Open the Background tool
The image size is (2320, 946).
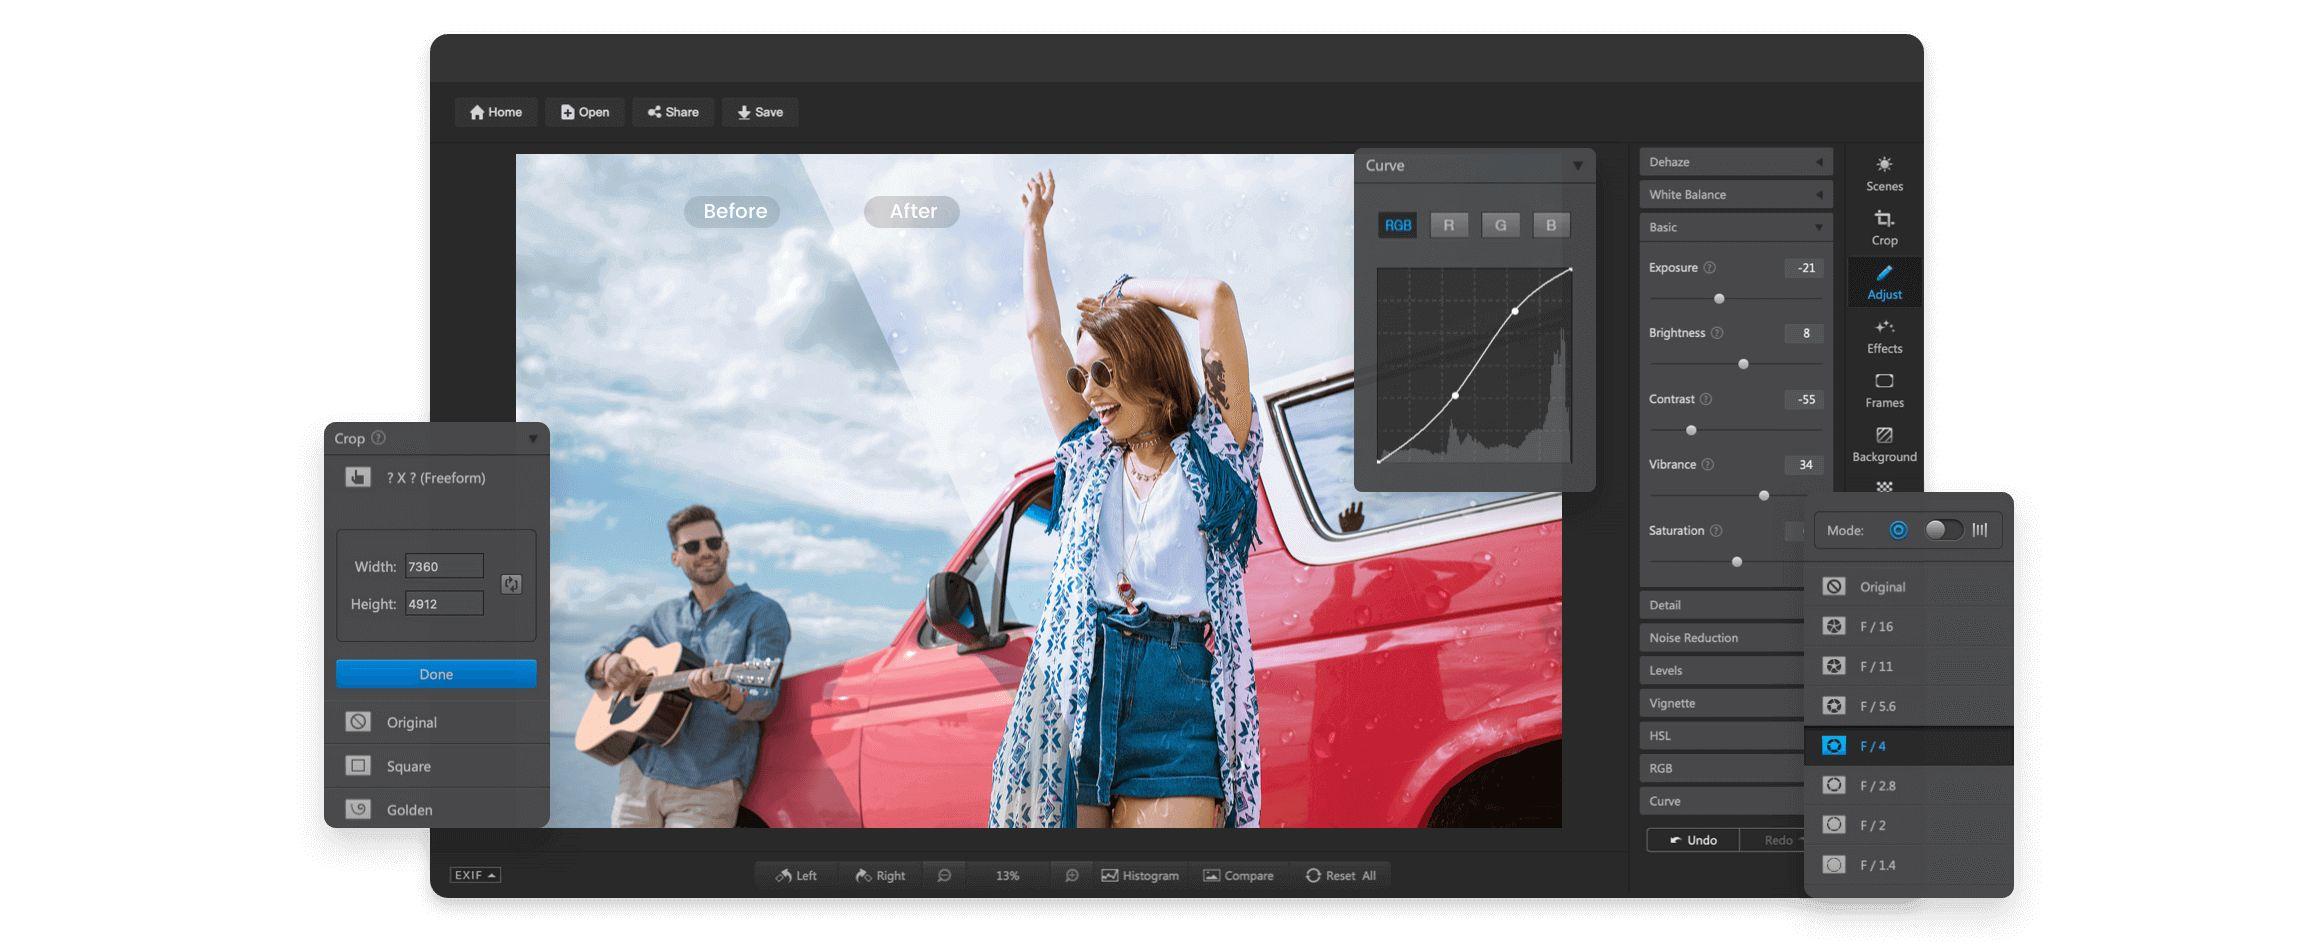[x=1884, y=444]
